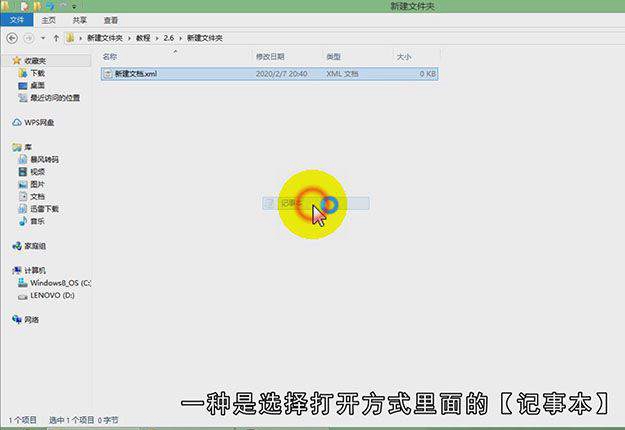Image resolution: width=625 pixels, height=430 pixels.
Task: Expand chevron after 教程 breadcrumb
Action: [x=157, y=38]
